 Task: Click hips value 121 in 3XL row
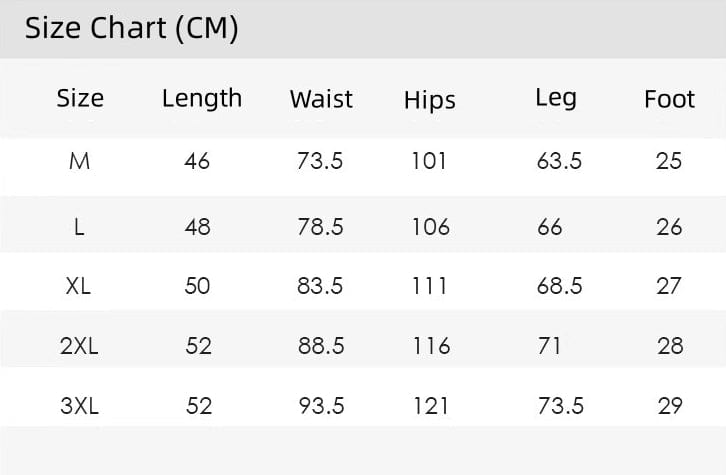point(430,406)
